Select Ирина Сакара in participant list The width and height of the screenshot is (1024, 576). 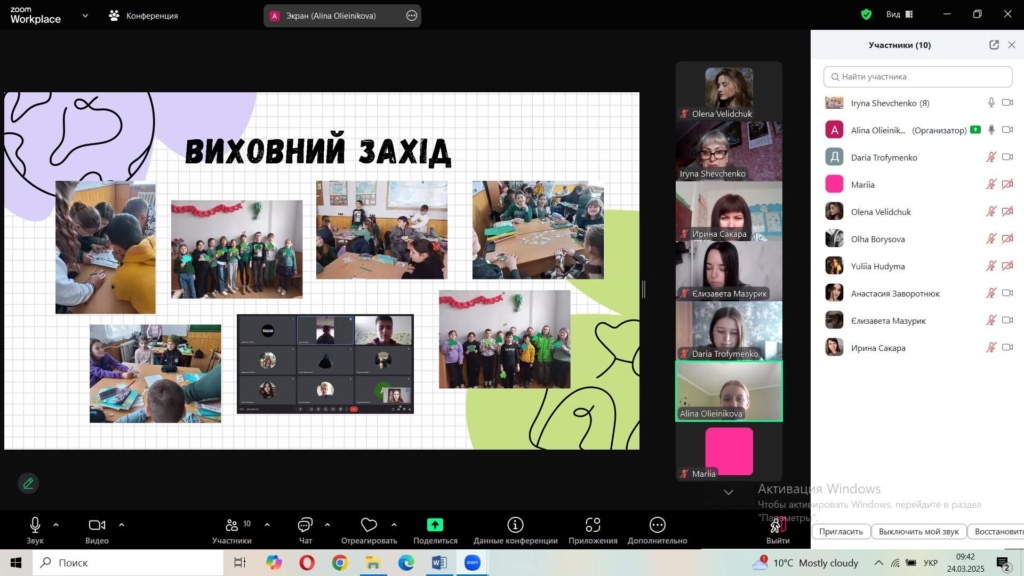(918, 347)
